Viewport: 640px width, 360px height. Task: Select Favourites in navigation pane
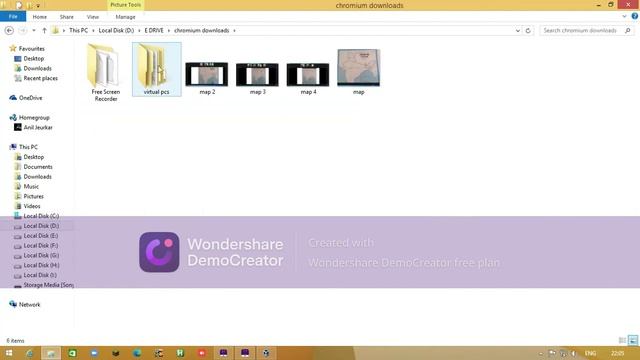click(x=27, y=49)
